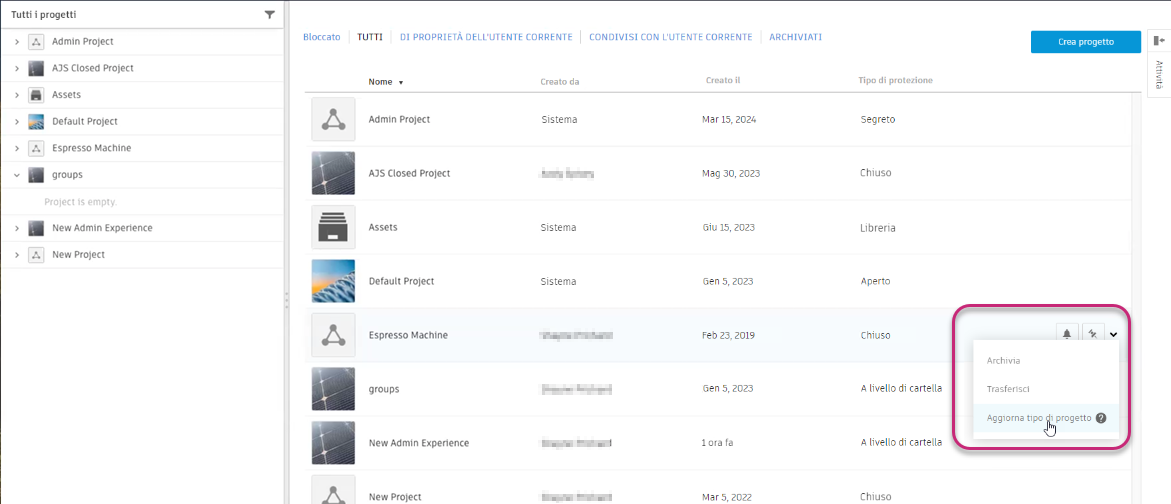This screenshot has height=504, width=1171.
Task: Click Default Project thumbnail in the table
Action: (333, 281)
